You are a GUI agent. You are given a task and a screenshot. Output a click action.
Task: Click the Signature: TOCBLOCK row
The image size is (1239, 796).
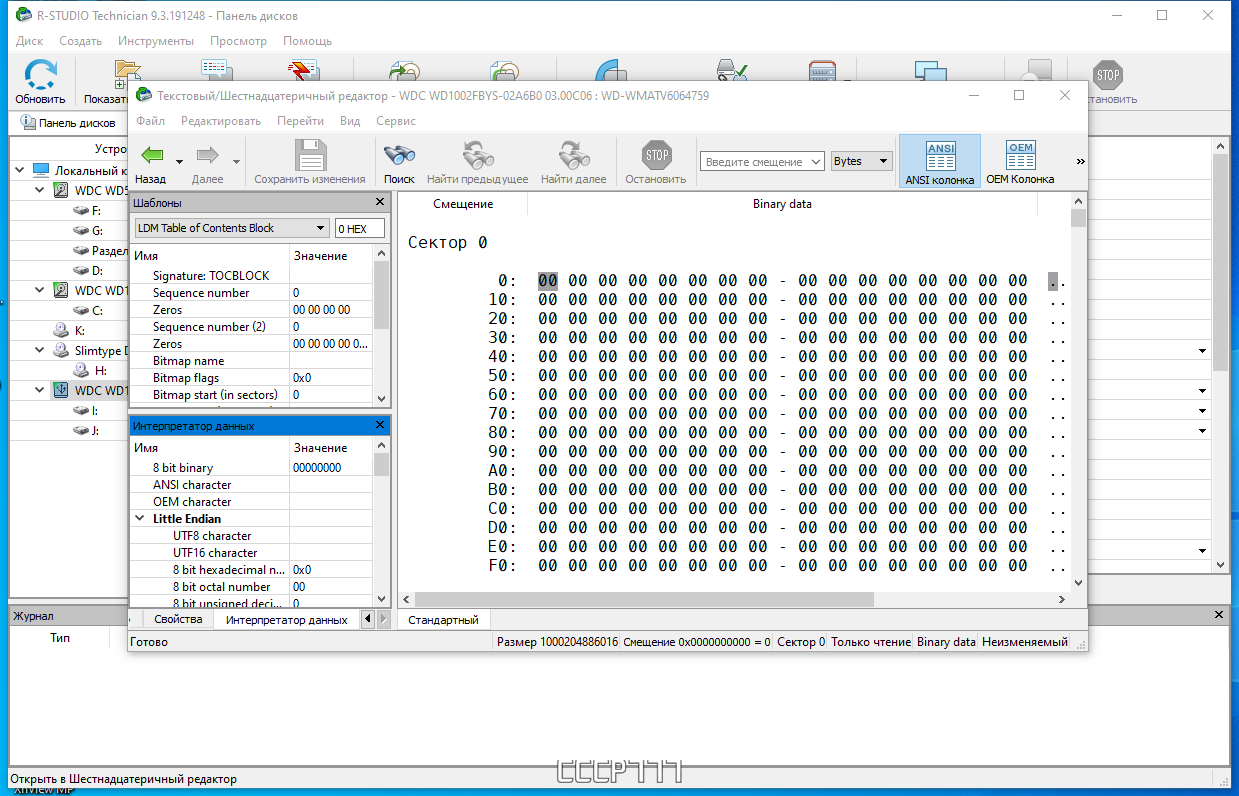click(x=252, y=276)
